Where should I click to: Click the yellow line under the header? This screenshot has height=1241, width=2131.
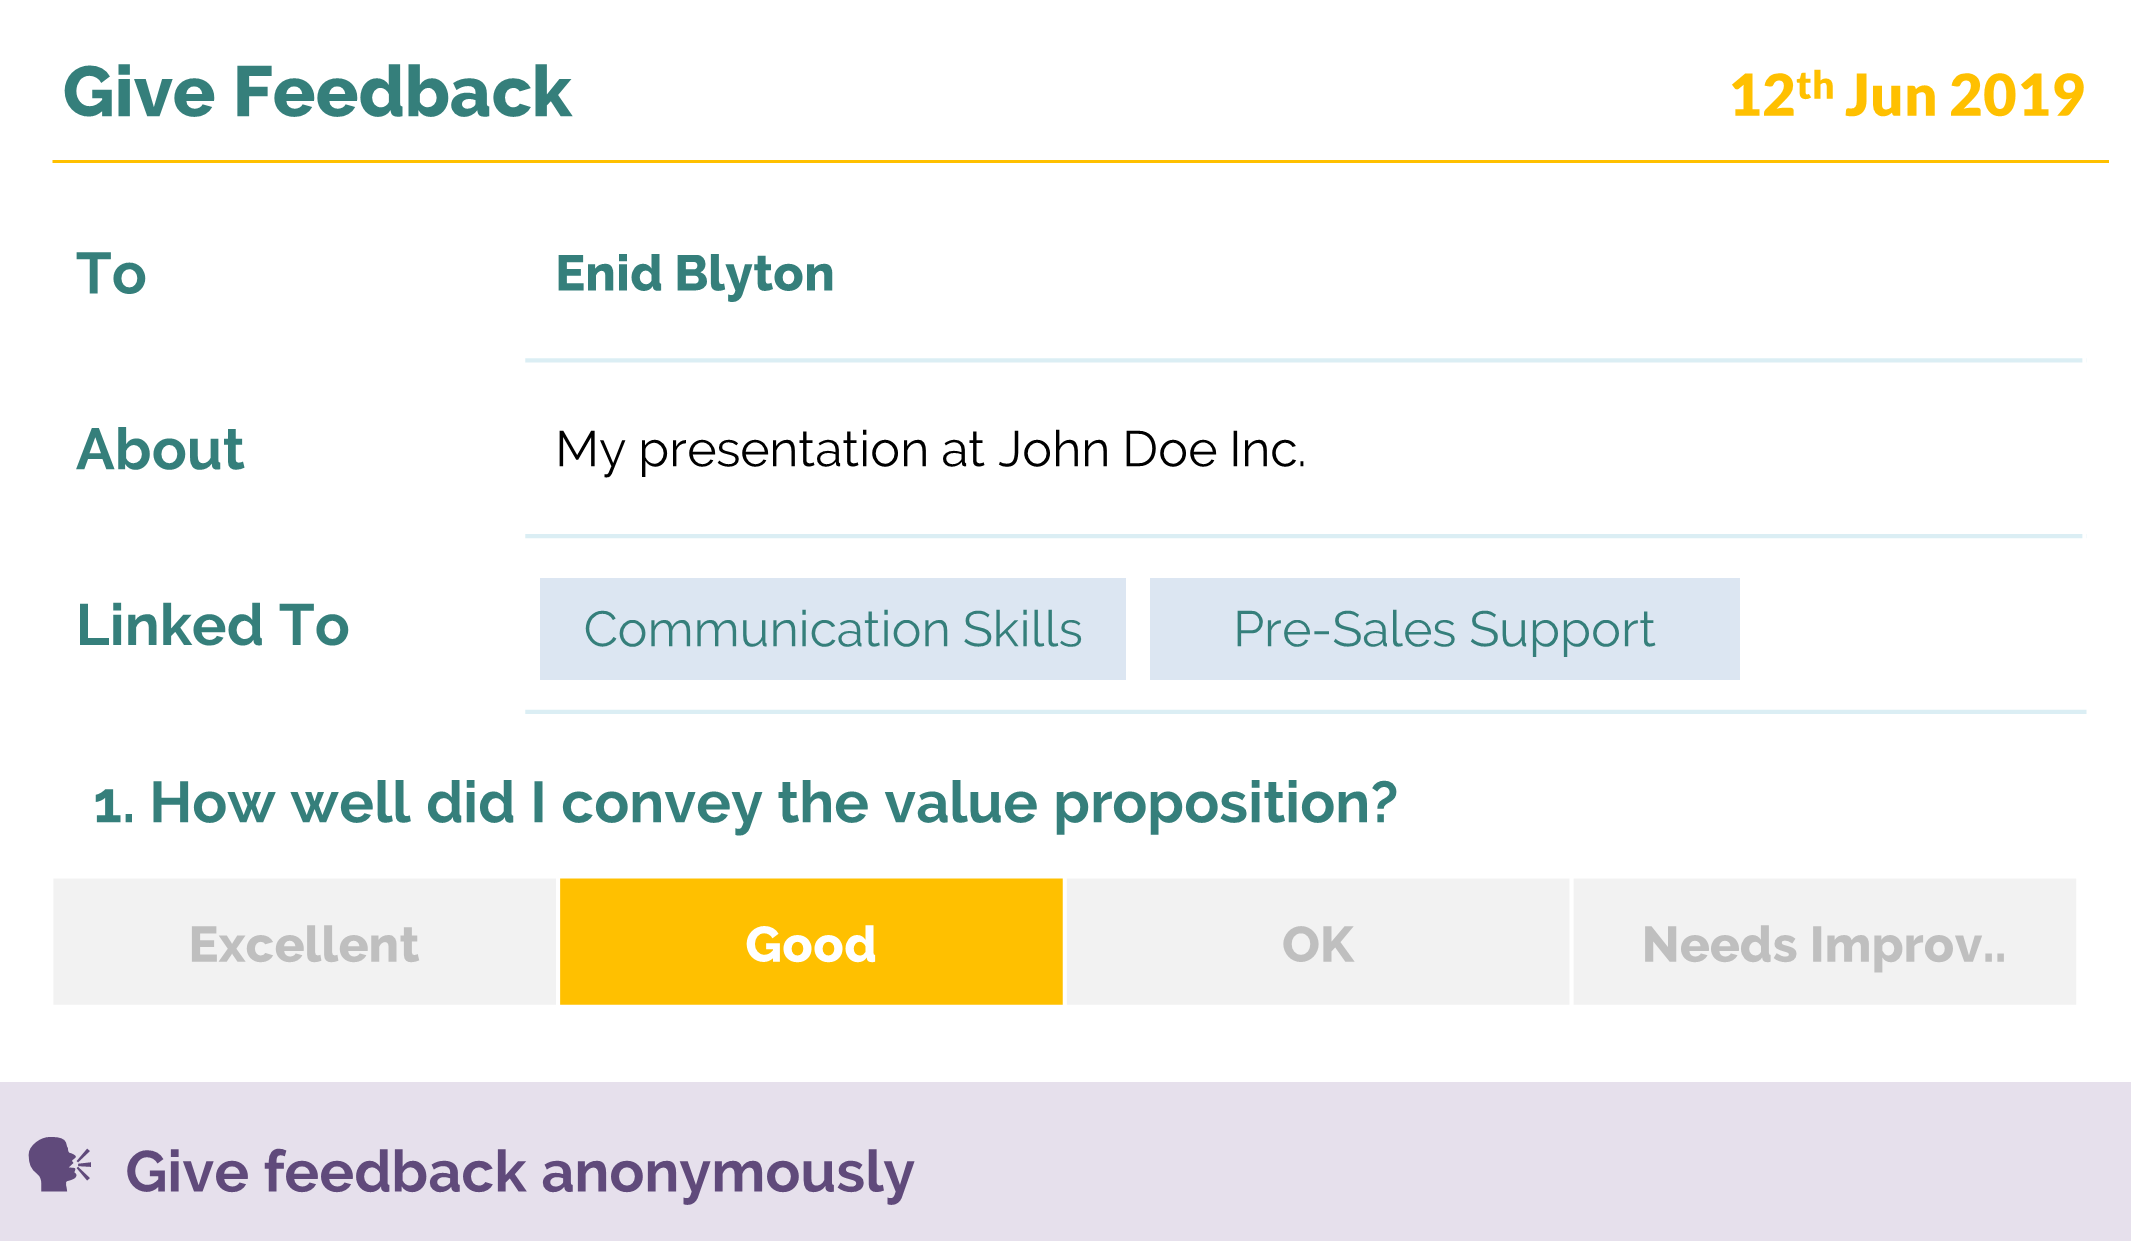1081,161
